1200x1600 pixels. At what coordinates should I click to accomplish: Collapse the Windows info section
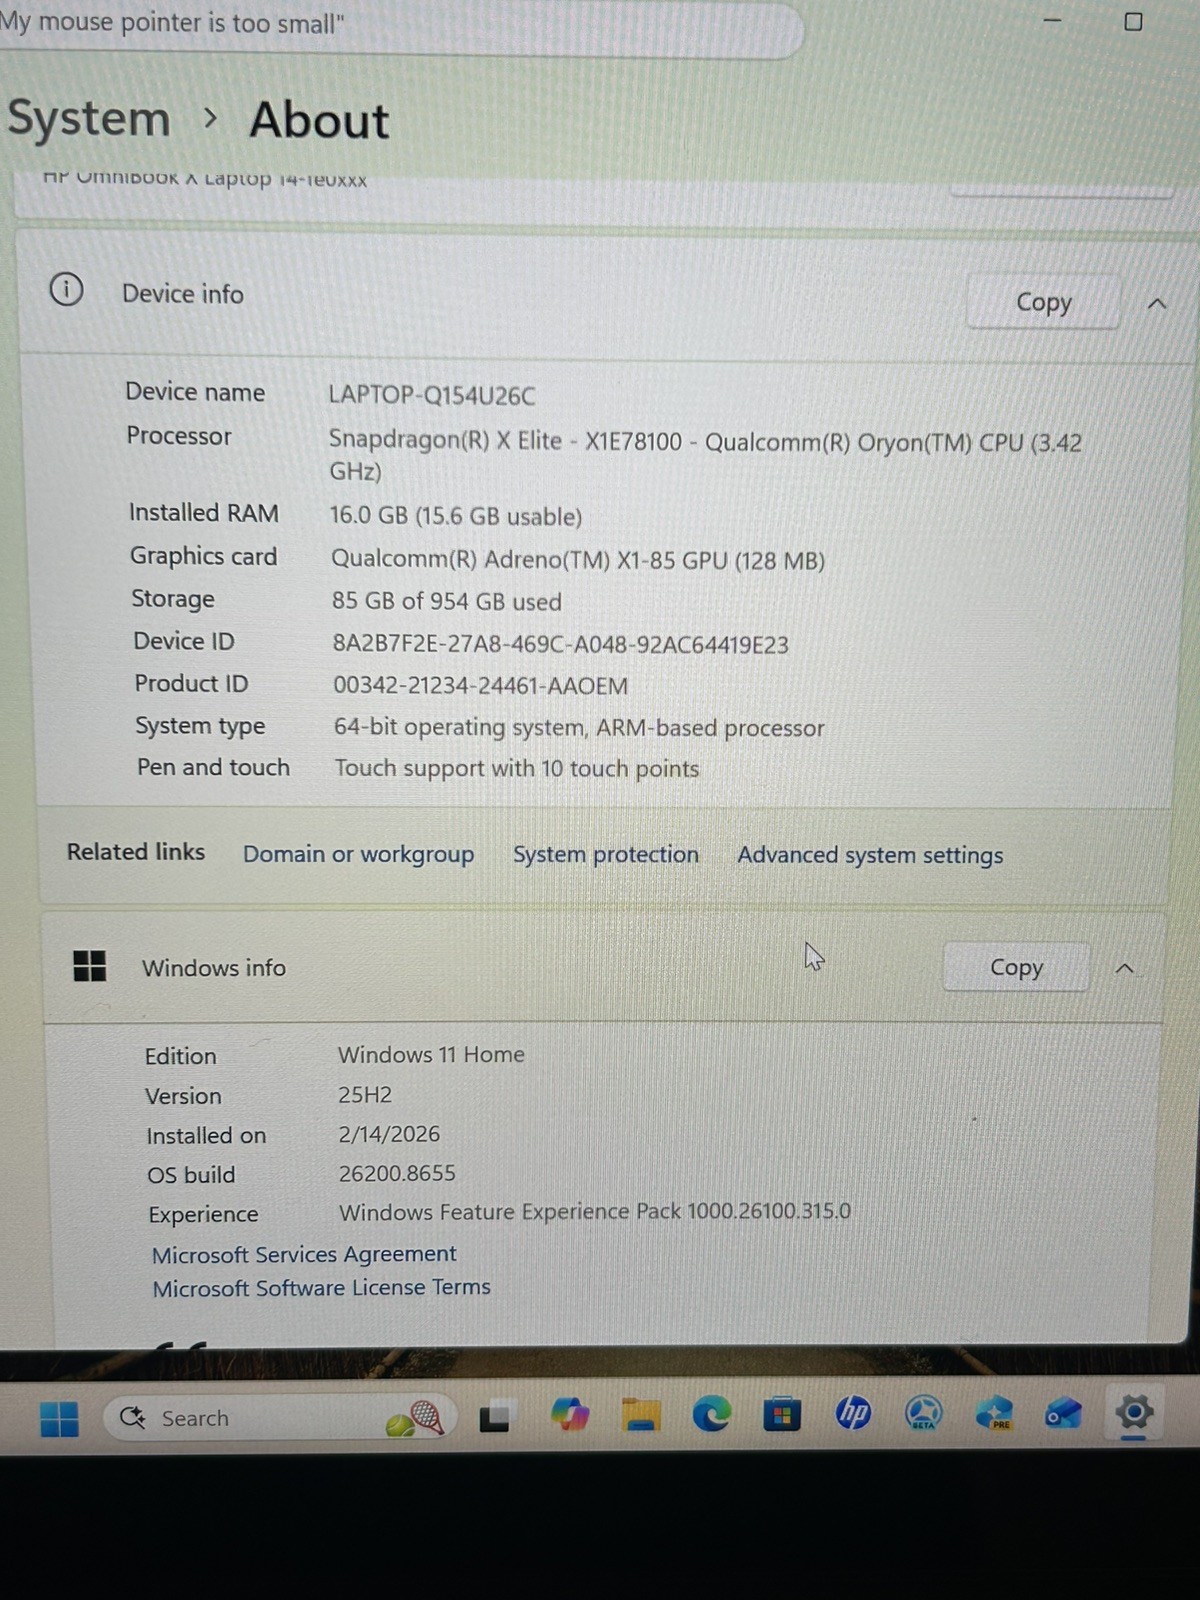1125,968
